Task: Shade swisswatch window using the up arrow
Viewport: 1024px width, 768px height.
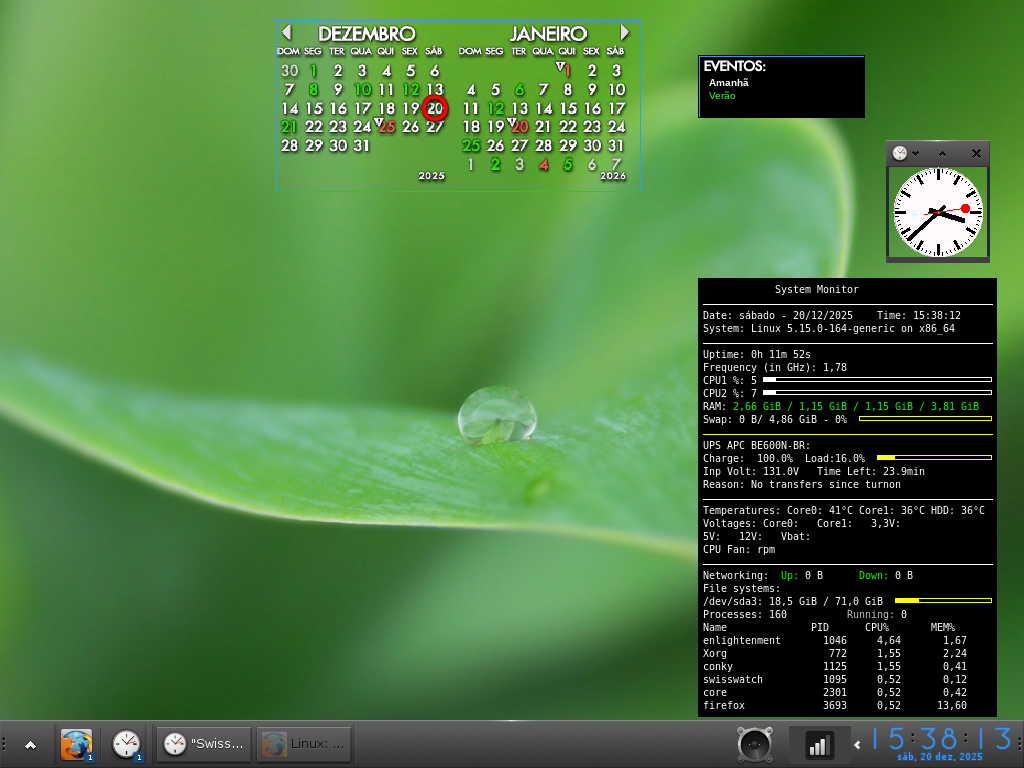Action: [x=942, y=153]
